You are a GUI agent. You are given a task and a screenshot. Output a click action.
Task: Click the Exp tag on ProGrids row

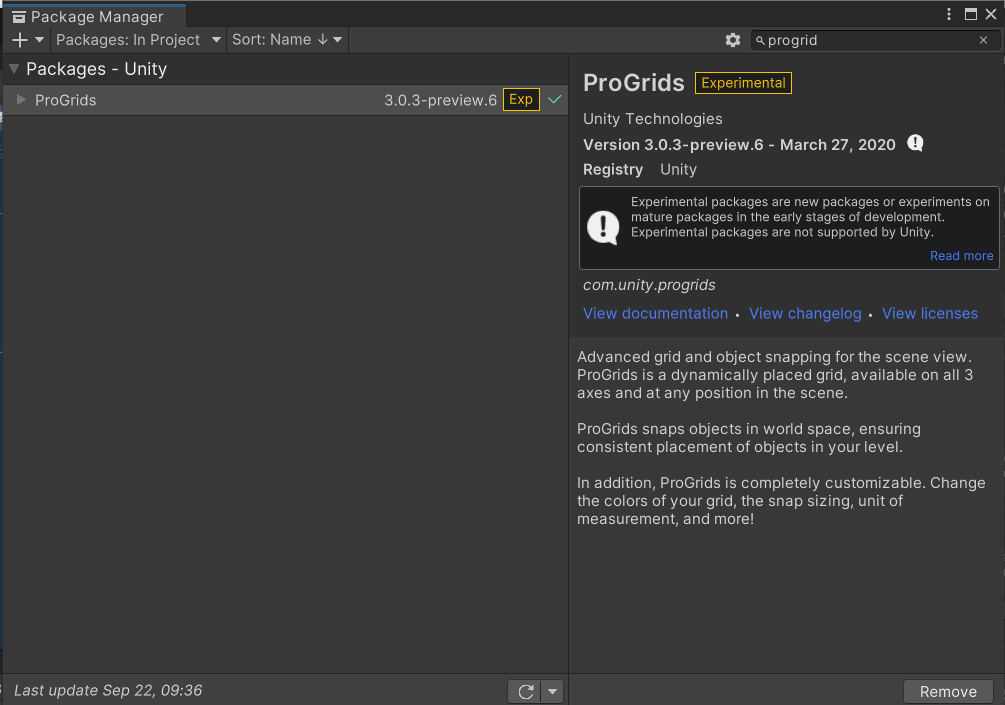(x=521, y=99)
